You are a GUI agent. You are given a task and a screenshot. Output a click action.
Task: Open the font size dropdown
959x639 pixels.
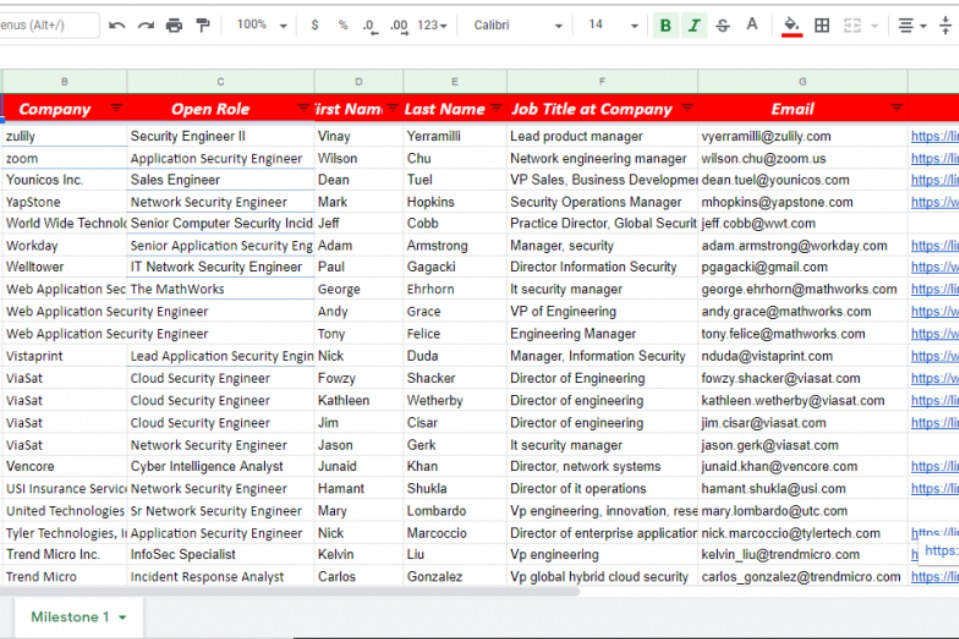613,25
